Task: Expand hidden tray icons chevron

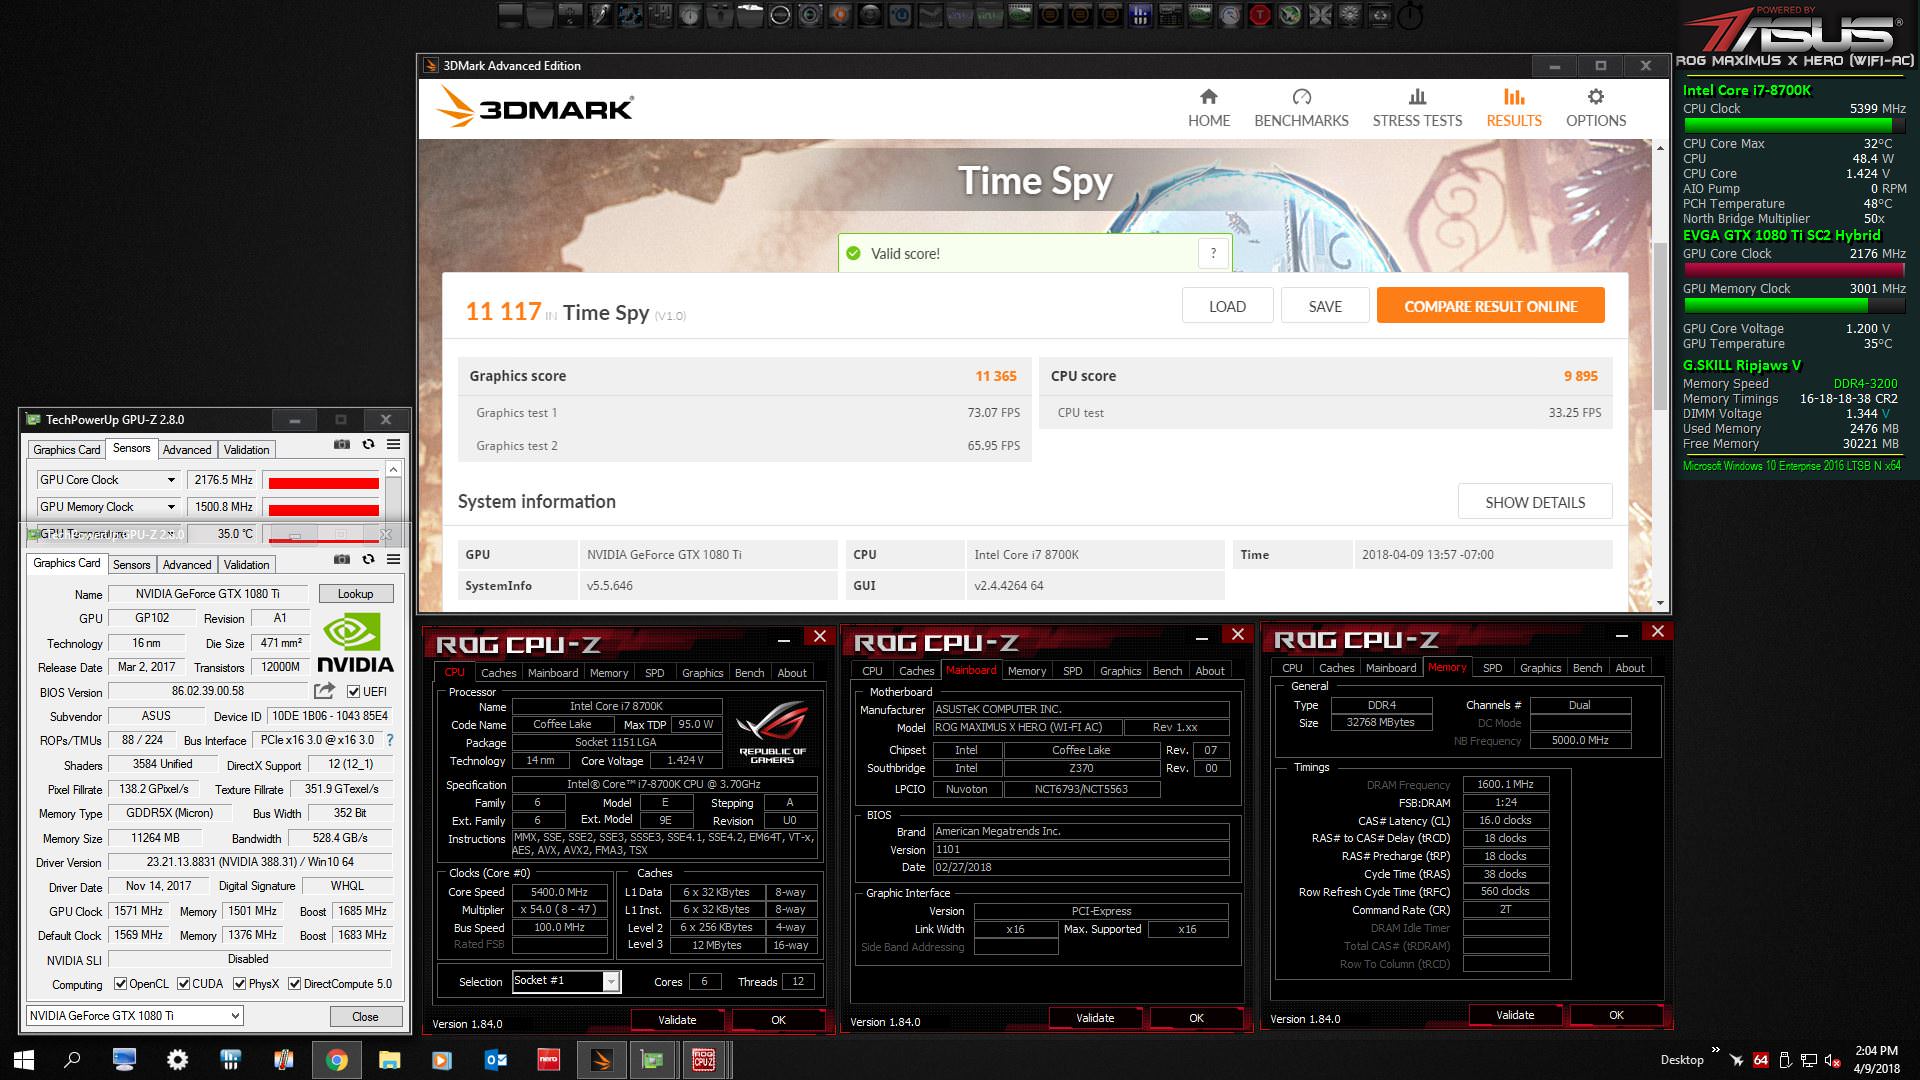Action: click(x=1715, y=1050)
